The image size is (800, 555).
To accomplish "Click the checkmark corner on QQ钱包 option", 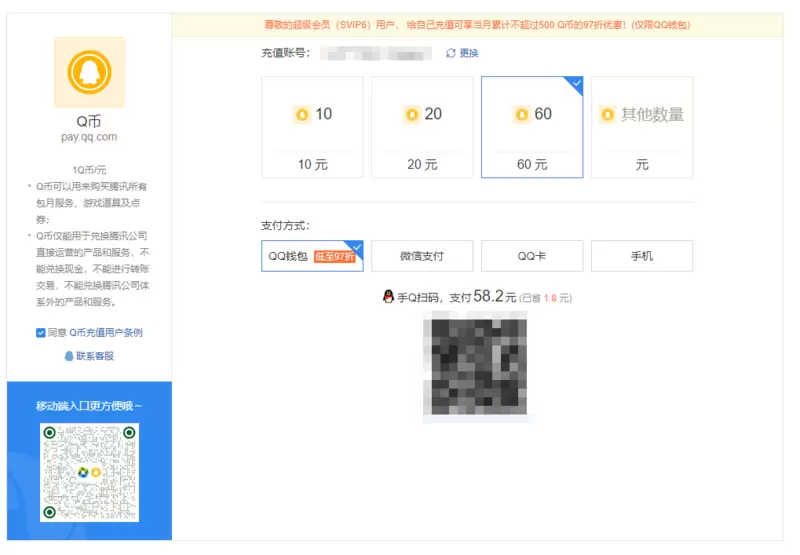I will [x=356, y=247].
